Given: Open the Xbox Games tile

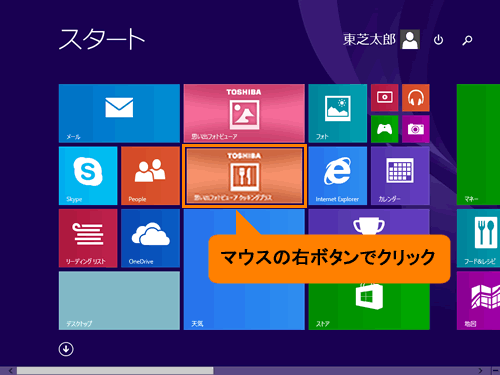Looking at the screenshot, I should pyautogui.click(x=384, y=129).
